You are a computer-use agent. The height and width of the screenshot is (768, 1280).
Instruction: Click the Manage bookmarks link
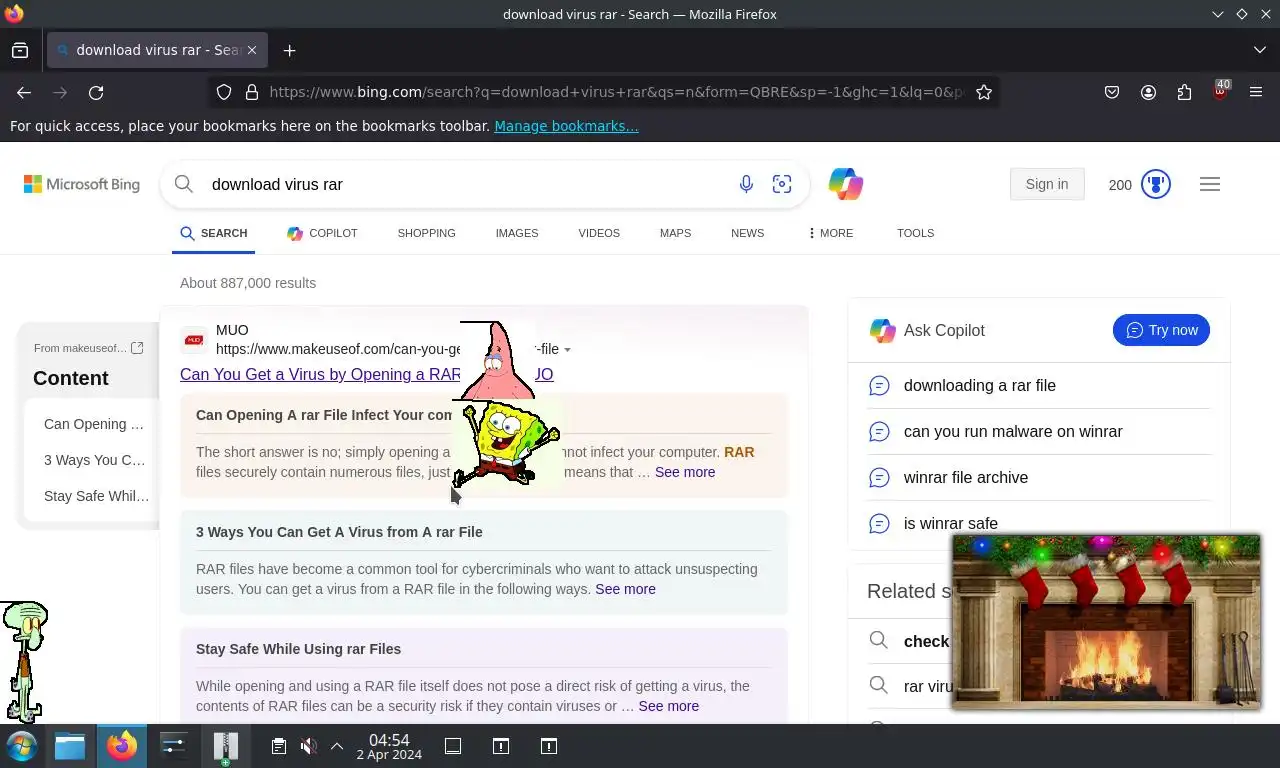click(x=566, y=126)
